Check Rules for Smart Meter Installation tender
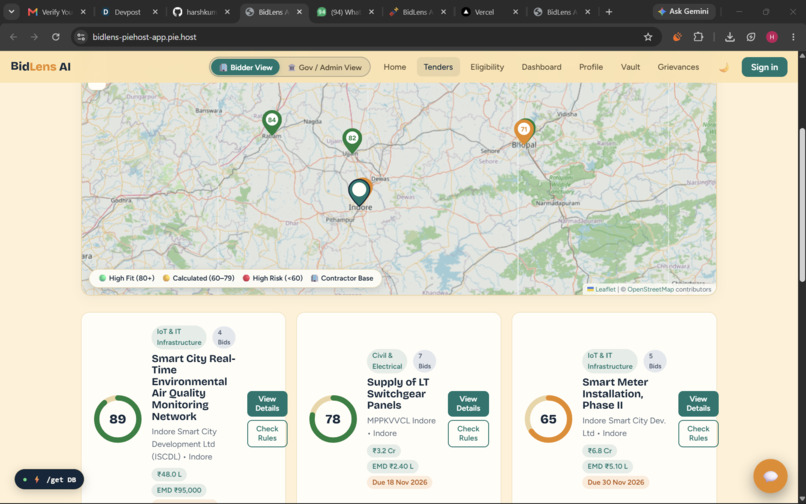Screen dimensions: 806x504 (x=698, y=434)
